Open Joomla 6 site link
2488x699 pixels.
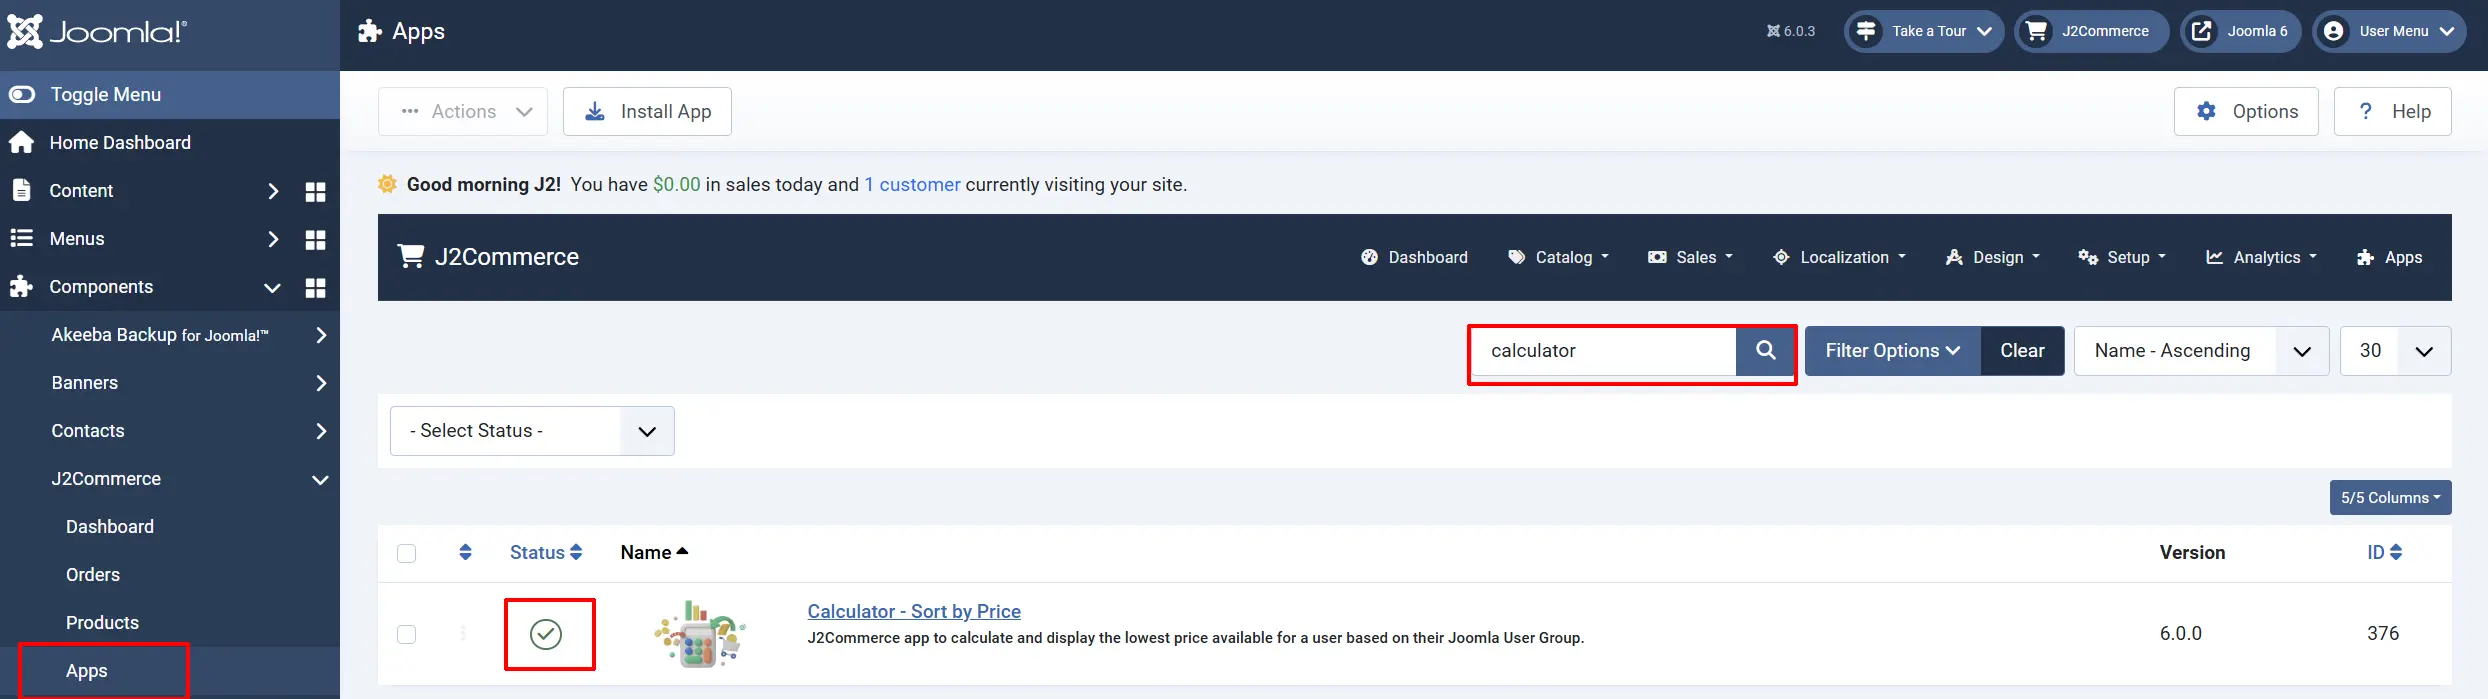2240,31
